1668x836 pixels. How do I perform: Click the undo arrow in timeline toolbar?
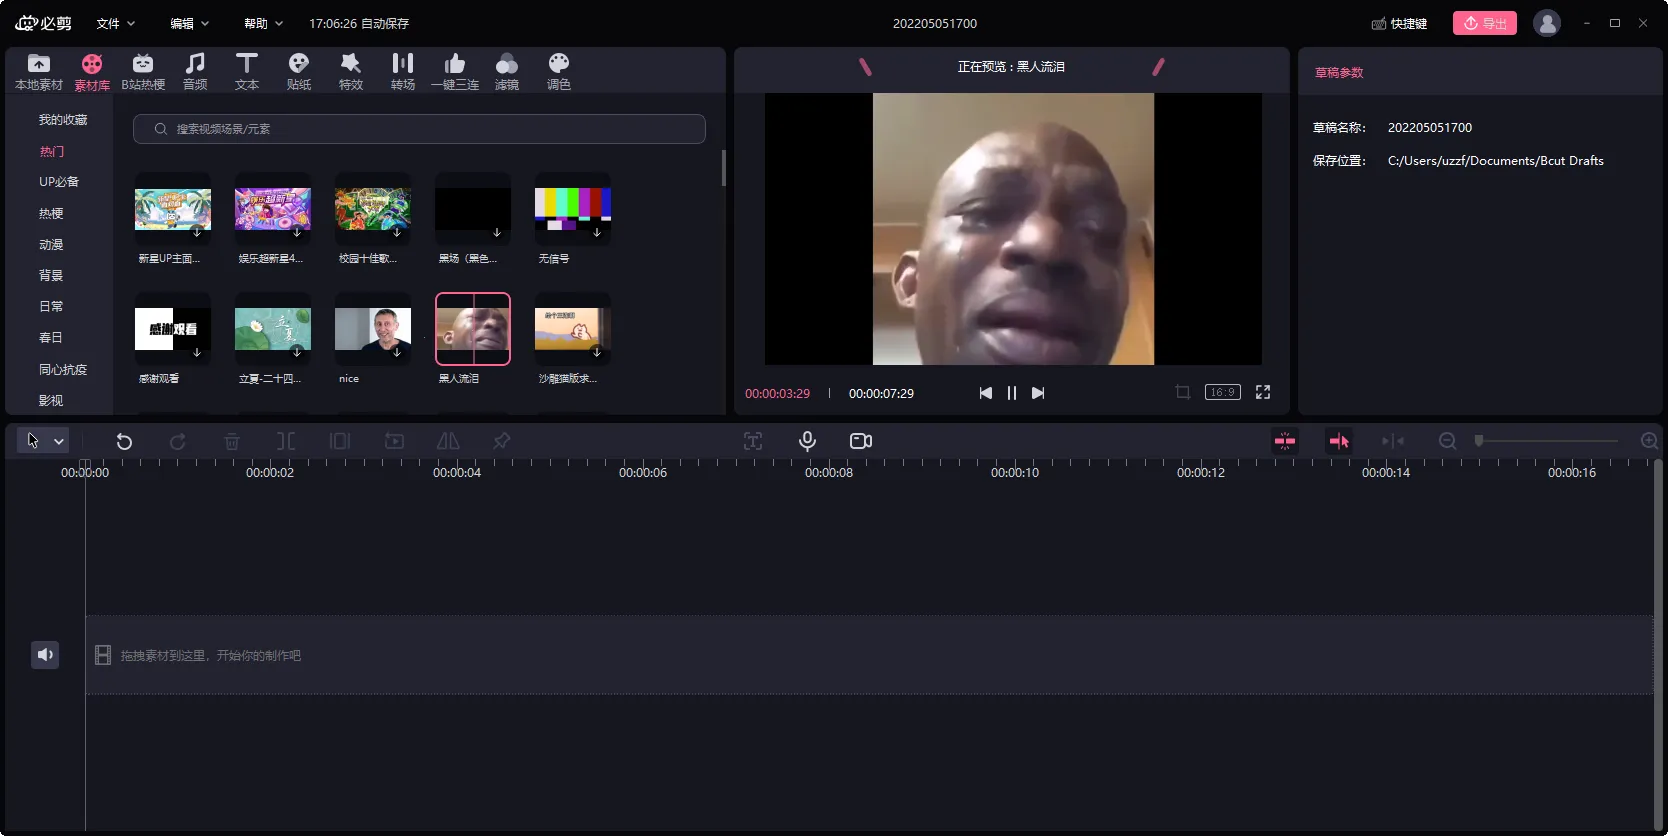124,441
